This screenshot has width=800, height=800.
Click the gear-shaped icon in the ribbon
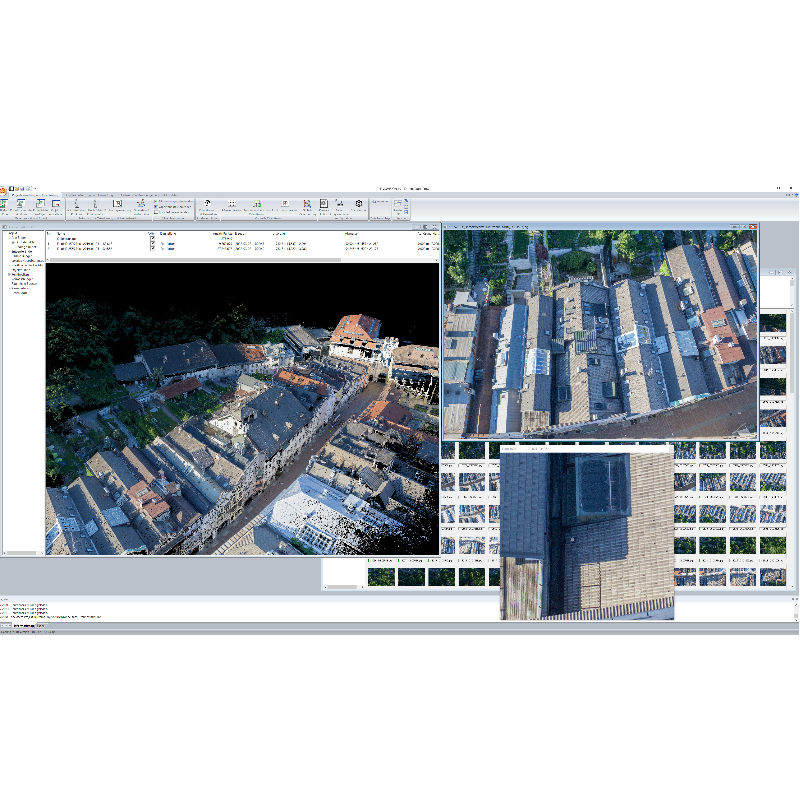359,204
